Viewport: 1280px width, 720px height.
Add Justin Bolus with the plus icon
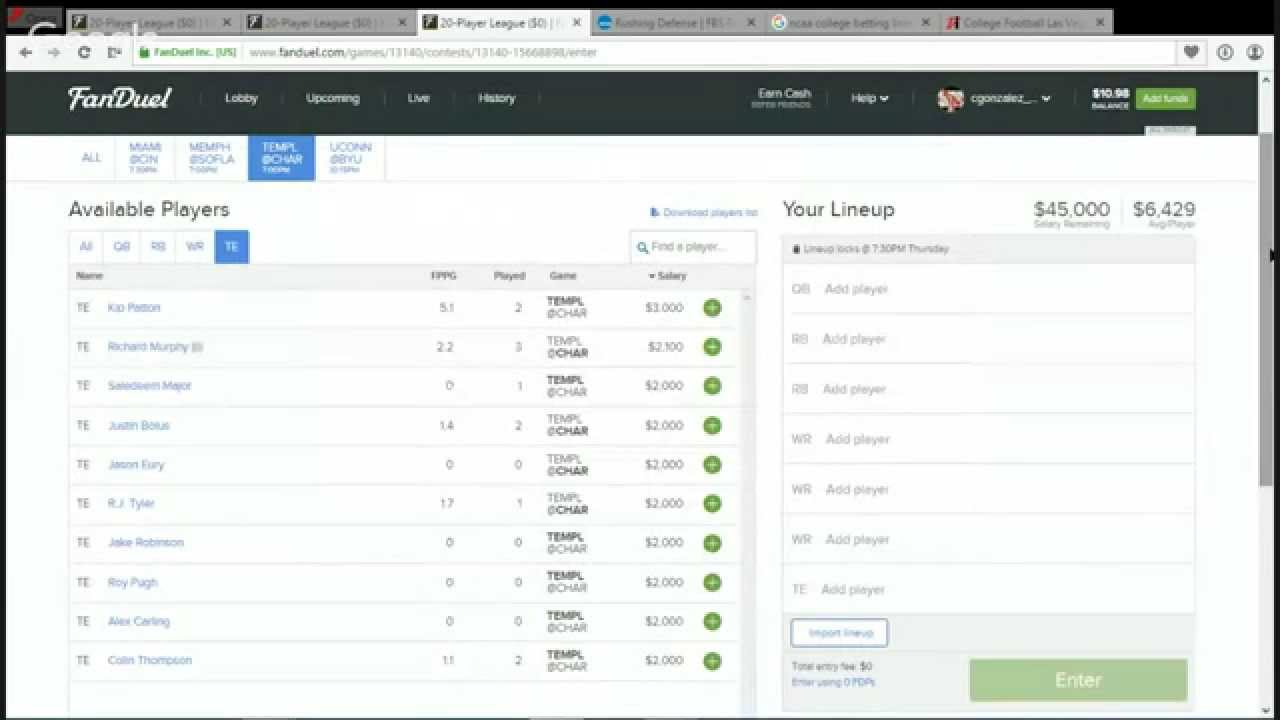tap(712, 426)
